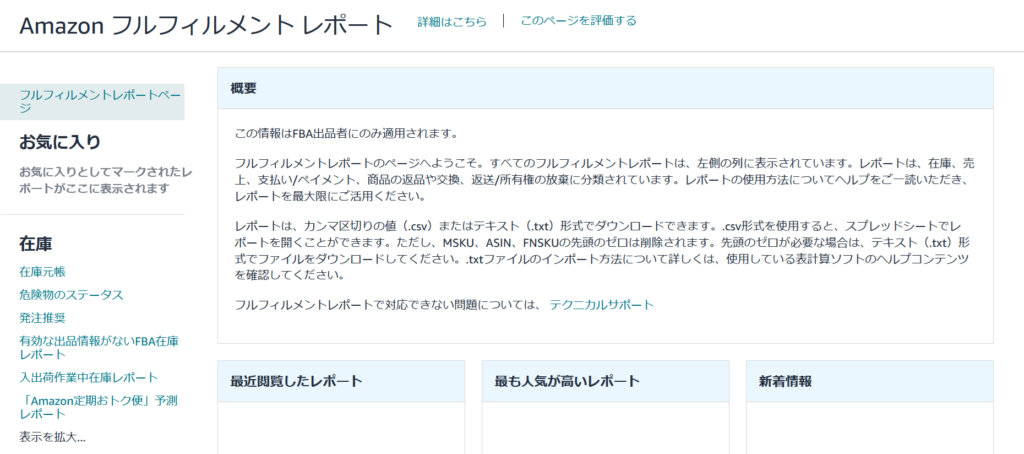The height and width of the screenshot is (454, 1024).
Task: Open 入出荷作業中在庫レポート
Action: tap(89, 378)
